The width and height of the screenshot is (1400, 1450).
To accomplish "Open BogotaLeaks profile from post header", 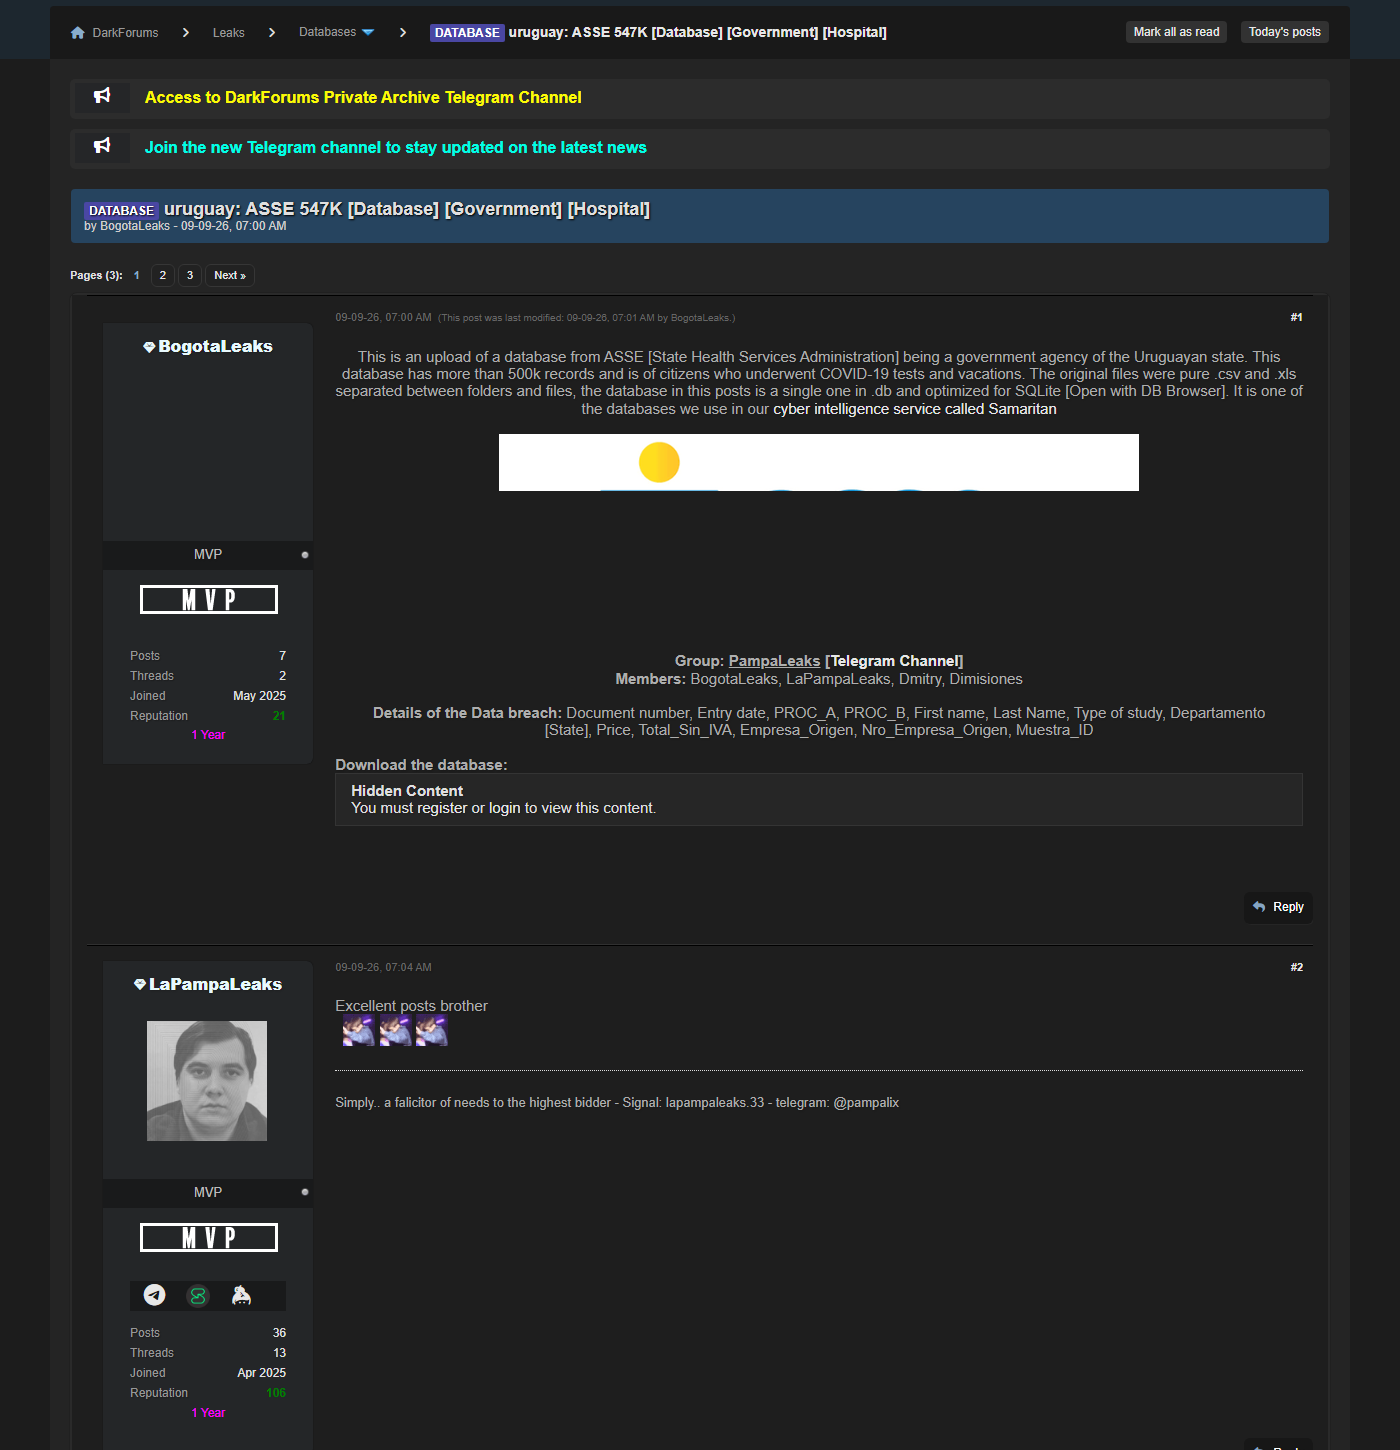I will (x=215, y=346).
